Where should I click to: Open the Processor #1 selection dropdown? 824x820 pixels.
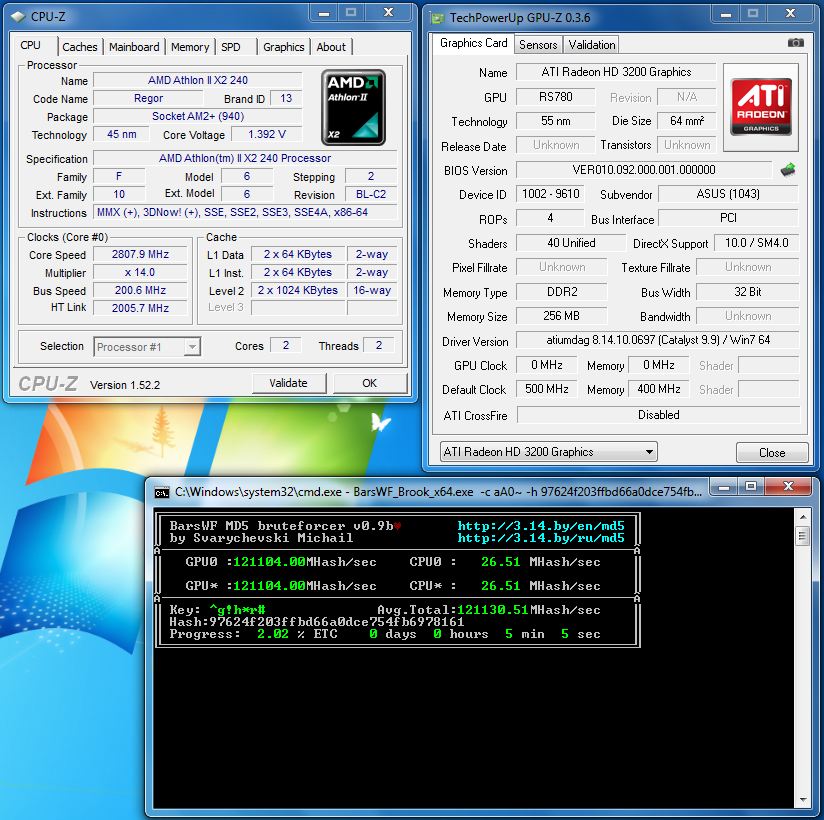[147, 347]
